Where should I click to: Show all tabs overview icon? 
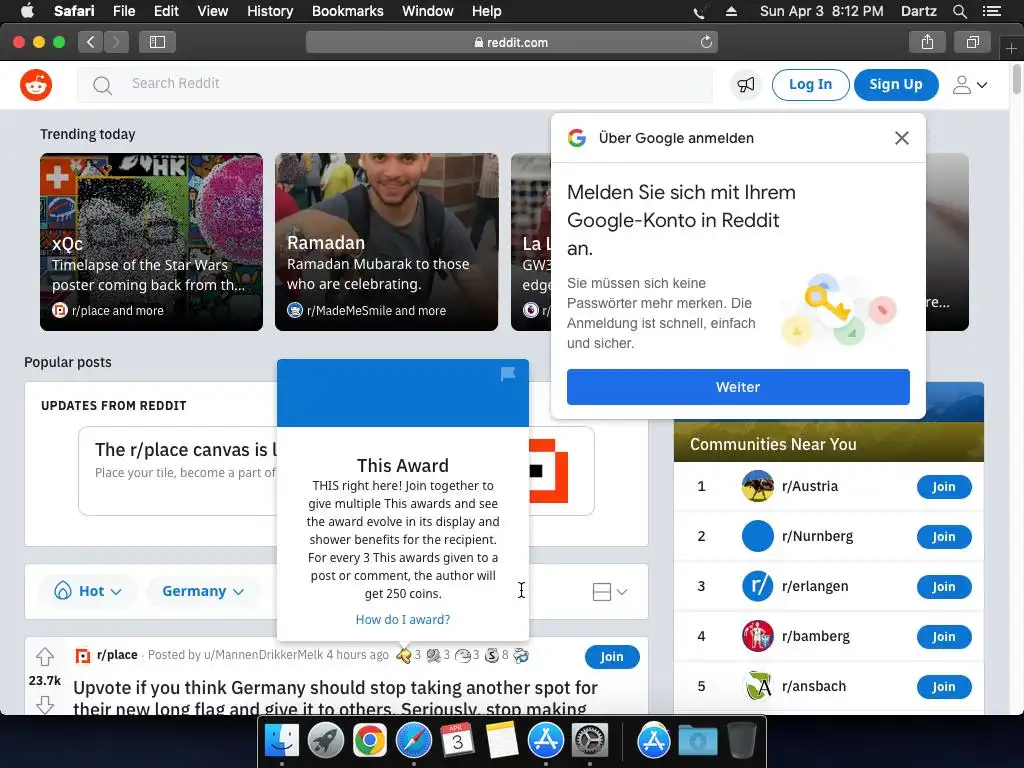click(972, 42)
